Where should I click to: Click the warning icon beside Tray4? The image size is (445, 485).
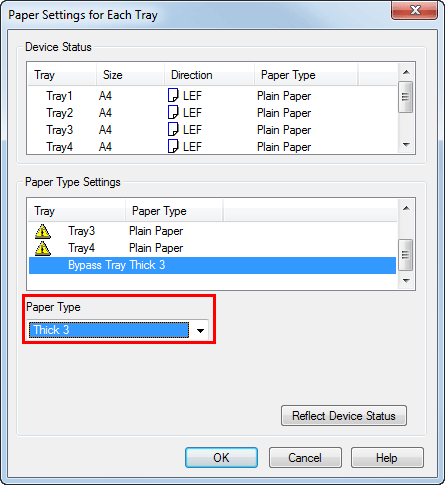point(43,248)
